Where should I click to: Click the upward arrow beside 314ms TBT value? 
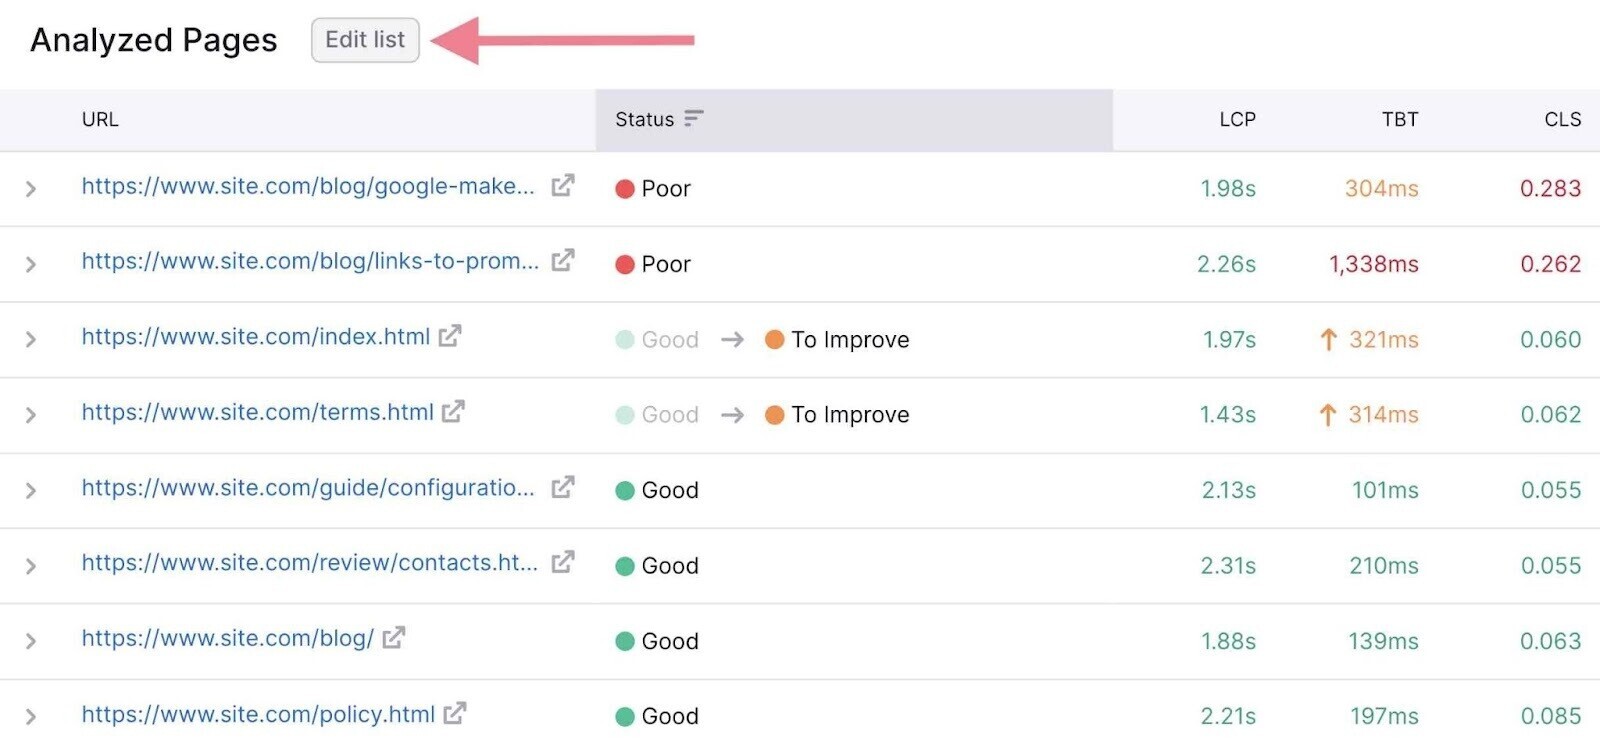click(x=1327, y=414)
